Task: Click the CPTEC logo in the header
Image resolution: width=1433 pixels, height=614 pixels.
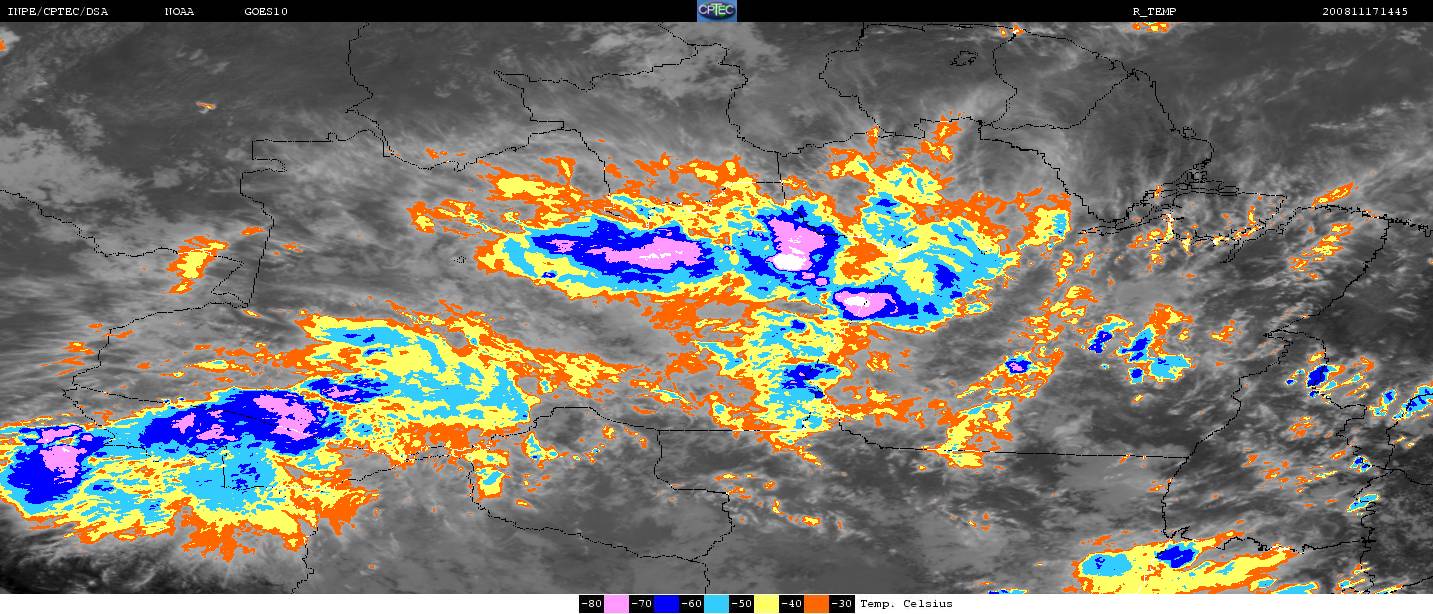Action: 716,11
